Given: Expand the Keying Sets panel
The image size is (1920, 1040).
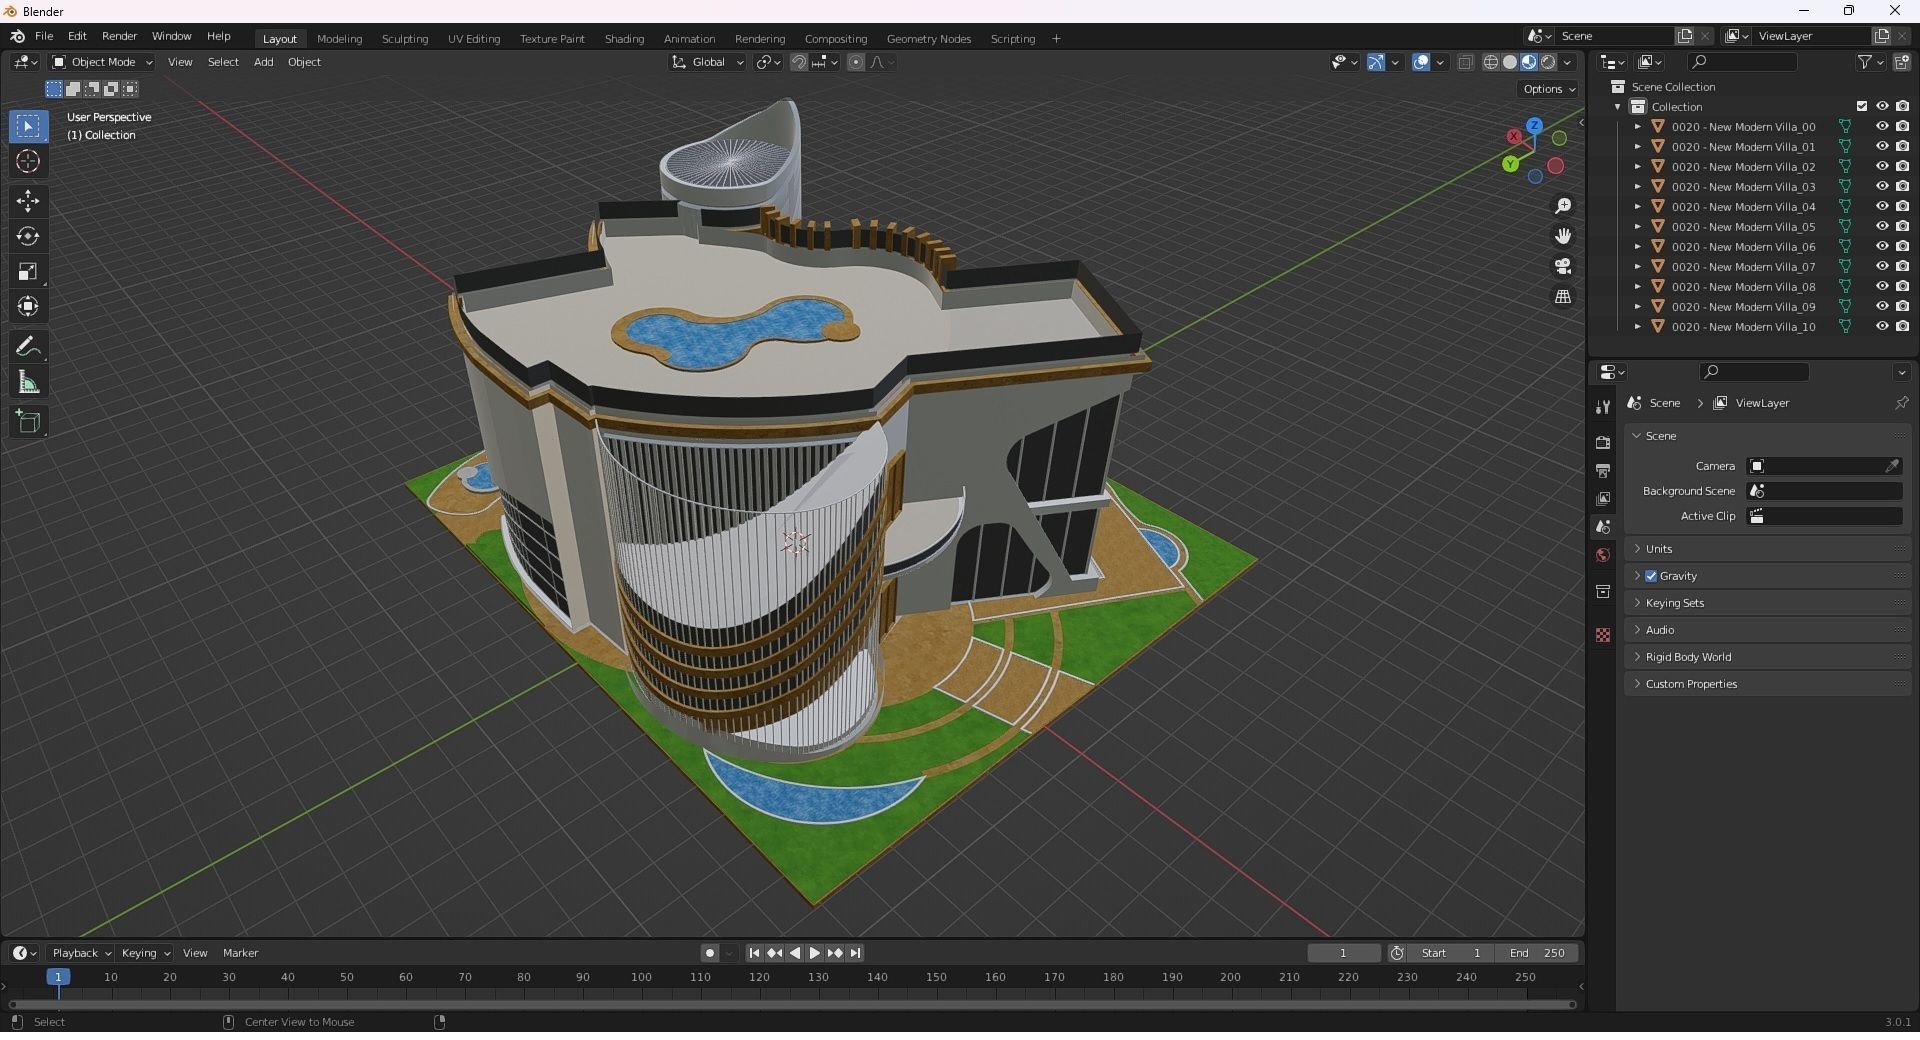Looking at the screenshot, I should pos(1767,603).
